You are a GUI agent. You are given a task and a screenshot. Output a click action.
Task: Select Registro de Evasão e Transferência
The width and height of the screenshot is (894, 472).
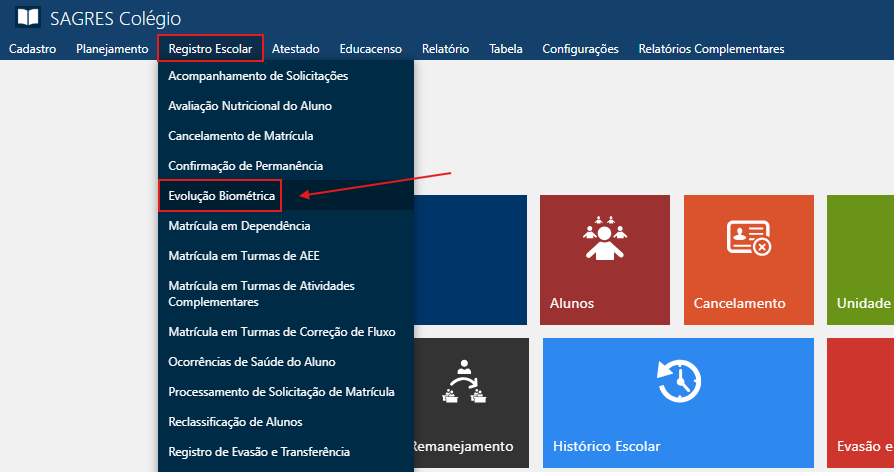pos(259,452)
